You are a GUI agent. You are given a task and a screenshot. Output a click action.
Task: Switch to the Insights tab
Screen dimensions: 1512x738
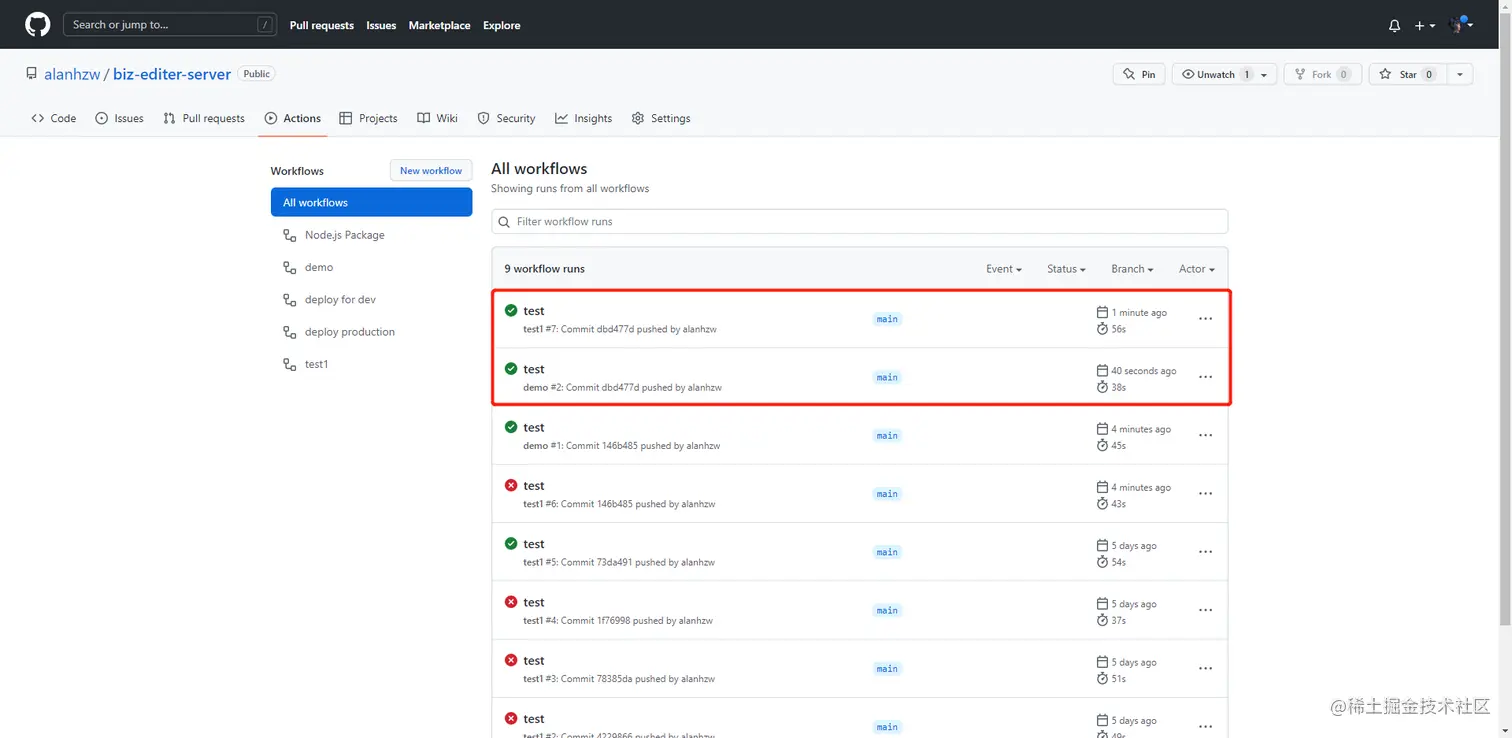coord(584,118)
